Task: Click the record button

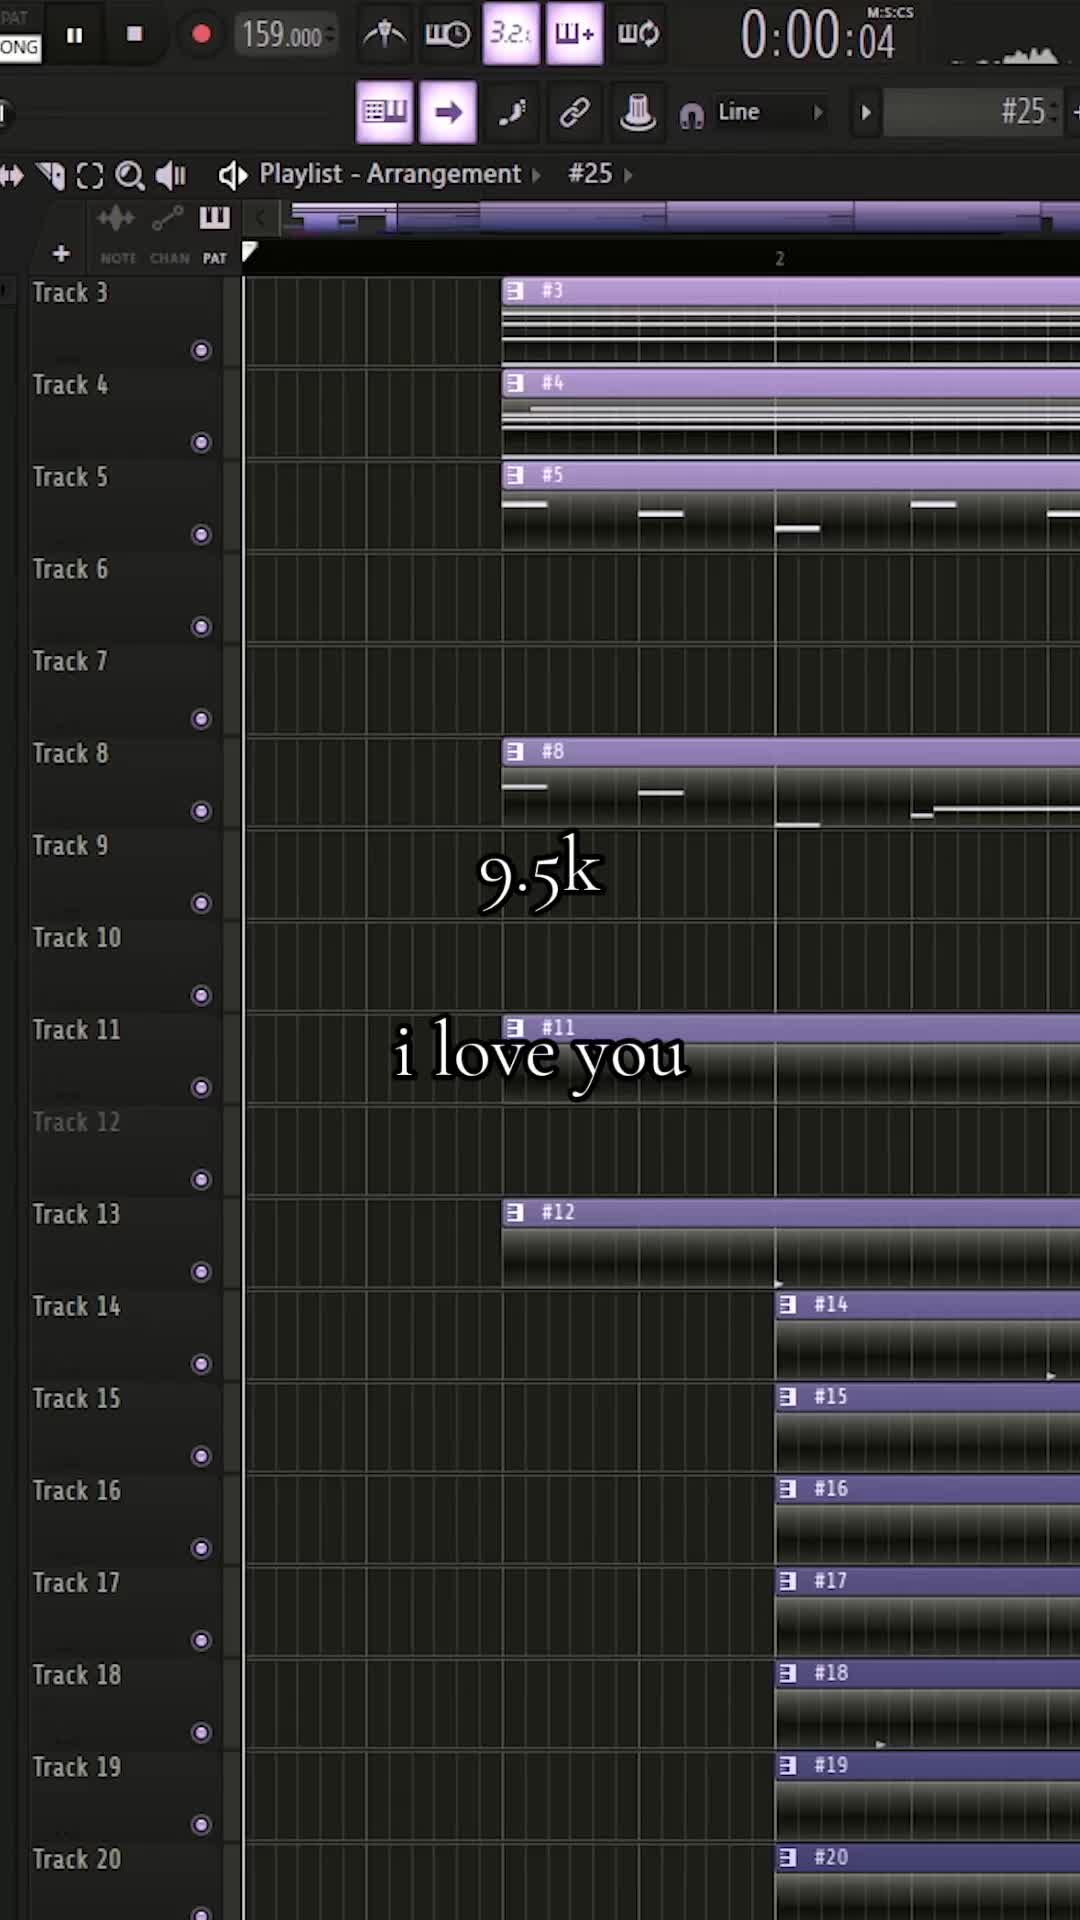Action: (x=200, y=35)
